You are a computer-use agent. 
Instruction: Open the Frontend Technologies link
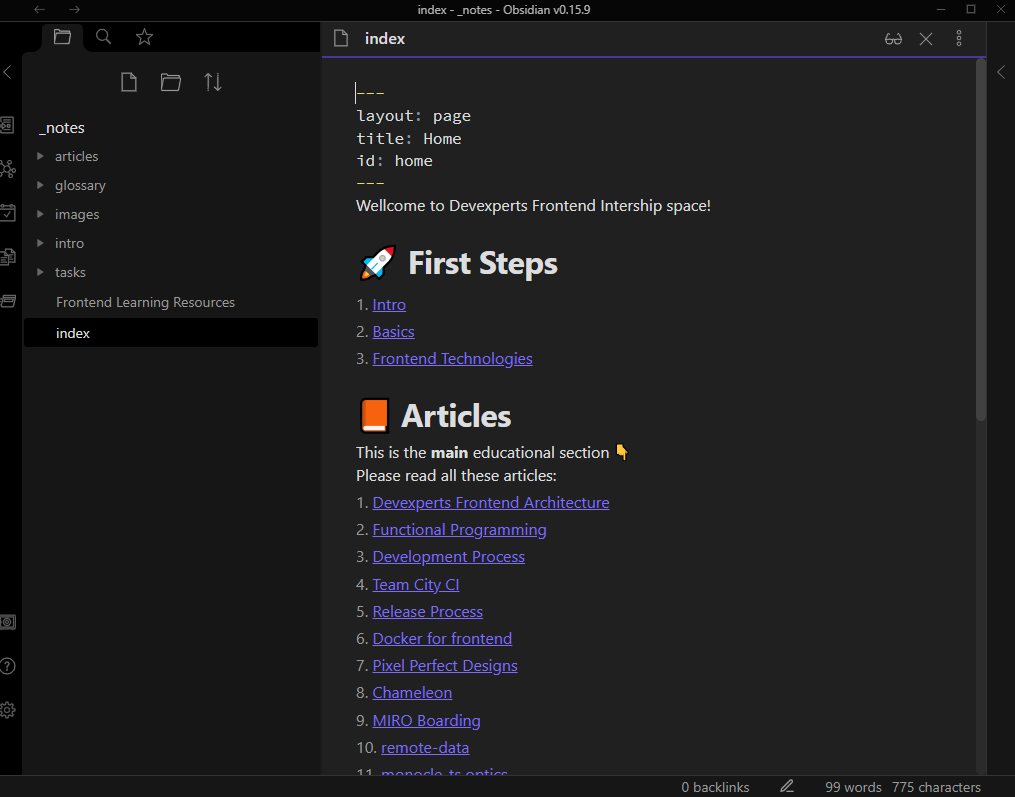452,359
